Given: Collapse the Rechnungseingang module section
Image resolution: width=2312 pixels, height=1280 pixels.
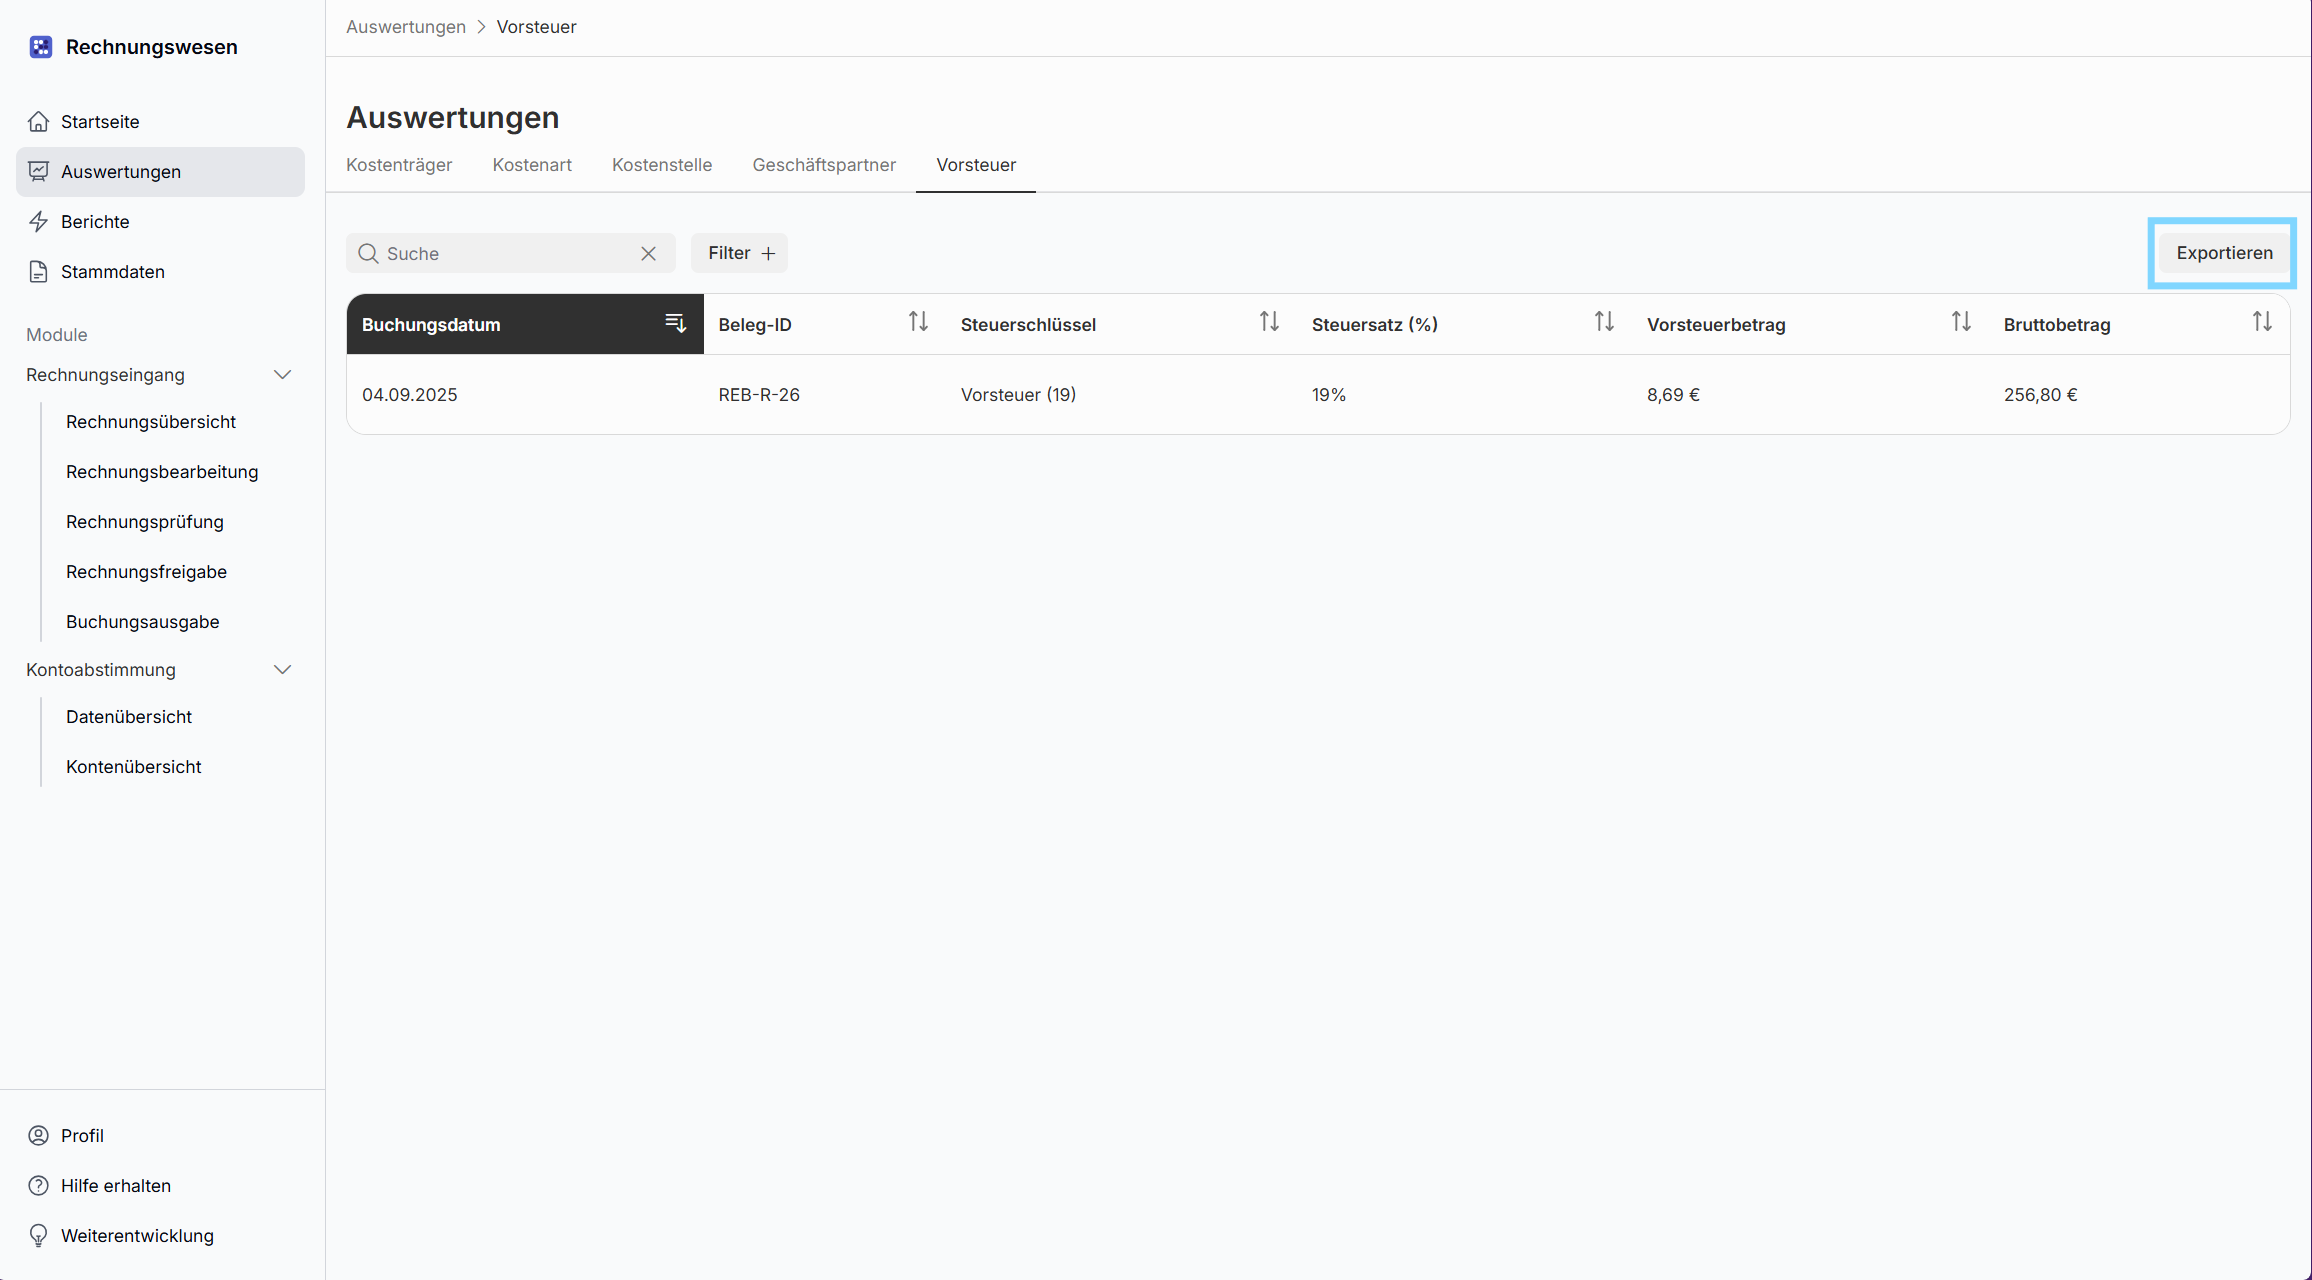Looking at the screenshot, I should coord(282,374).
